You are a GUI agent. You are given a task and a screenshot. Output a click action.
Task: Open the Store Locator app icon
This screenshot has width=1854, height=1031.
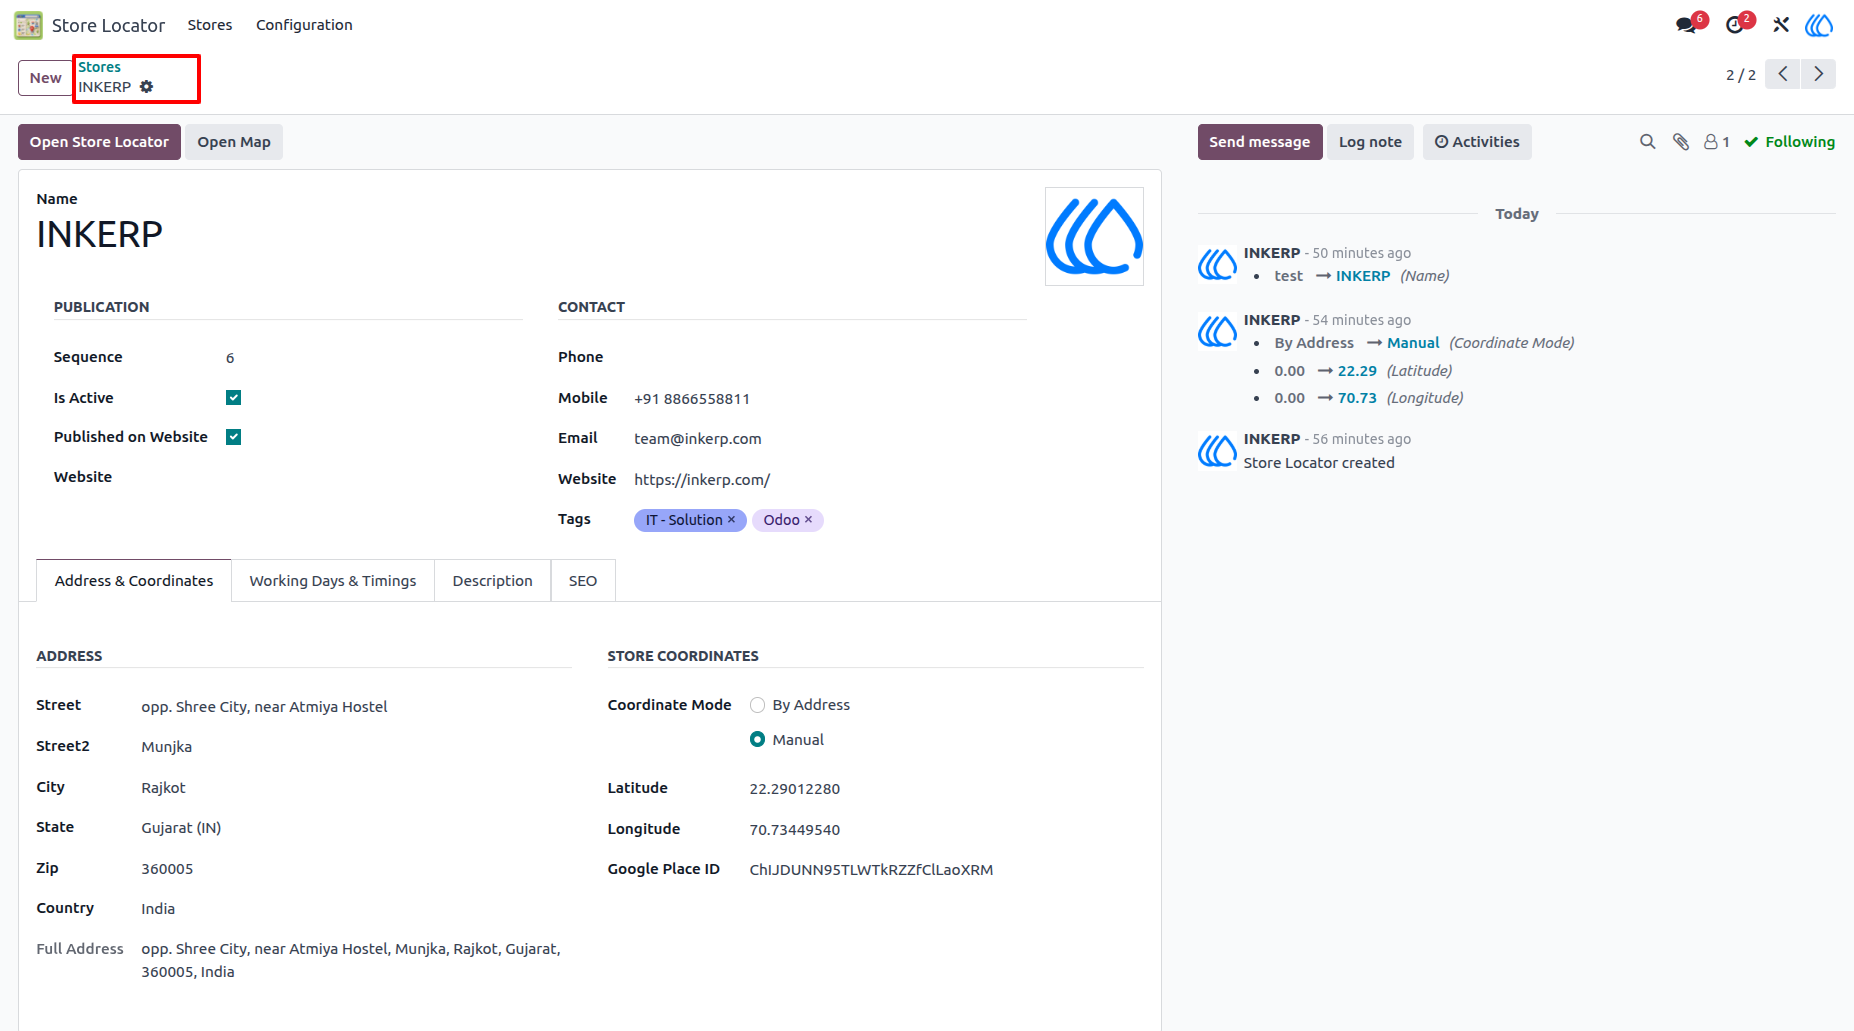(x=28, y=25)
